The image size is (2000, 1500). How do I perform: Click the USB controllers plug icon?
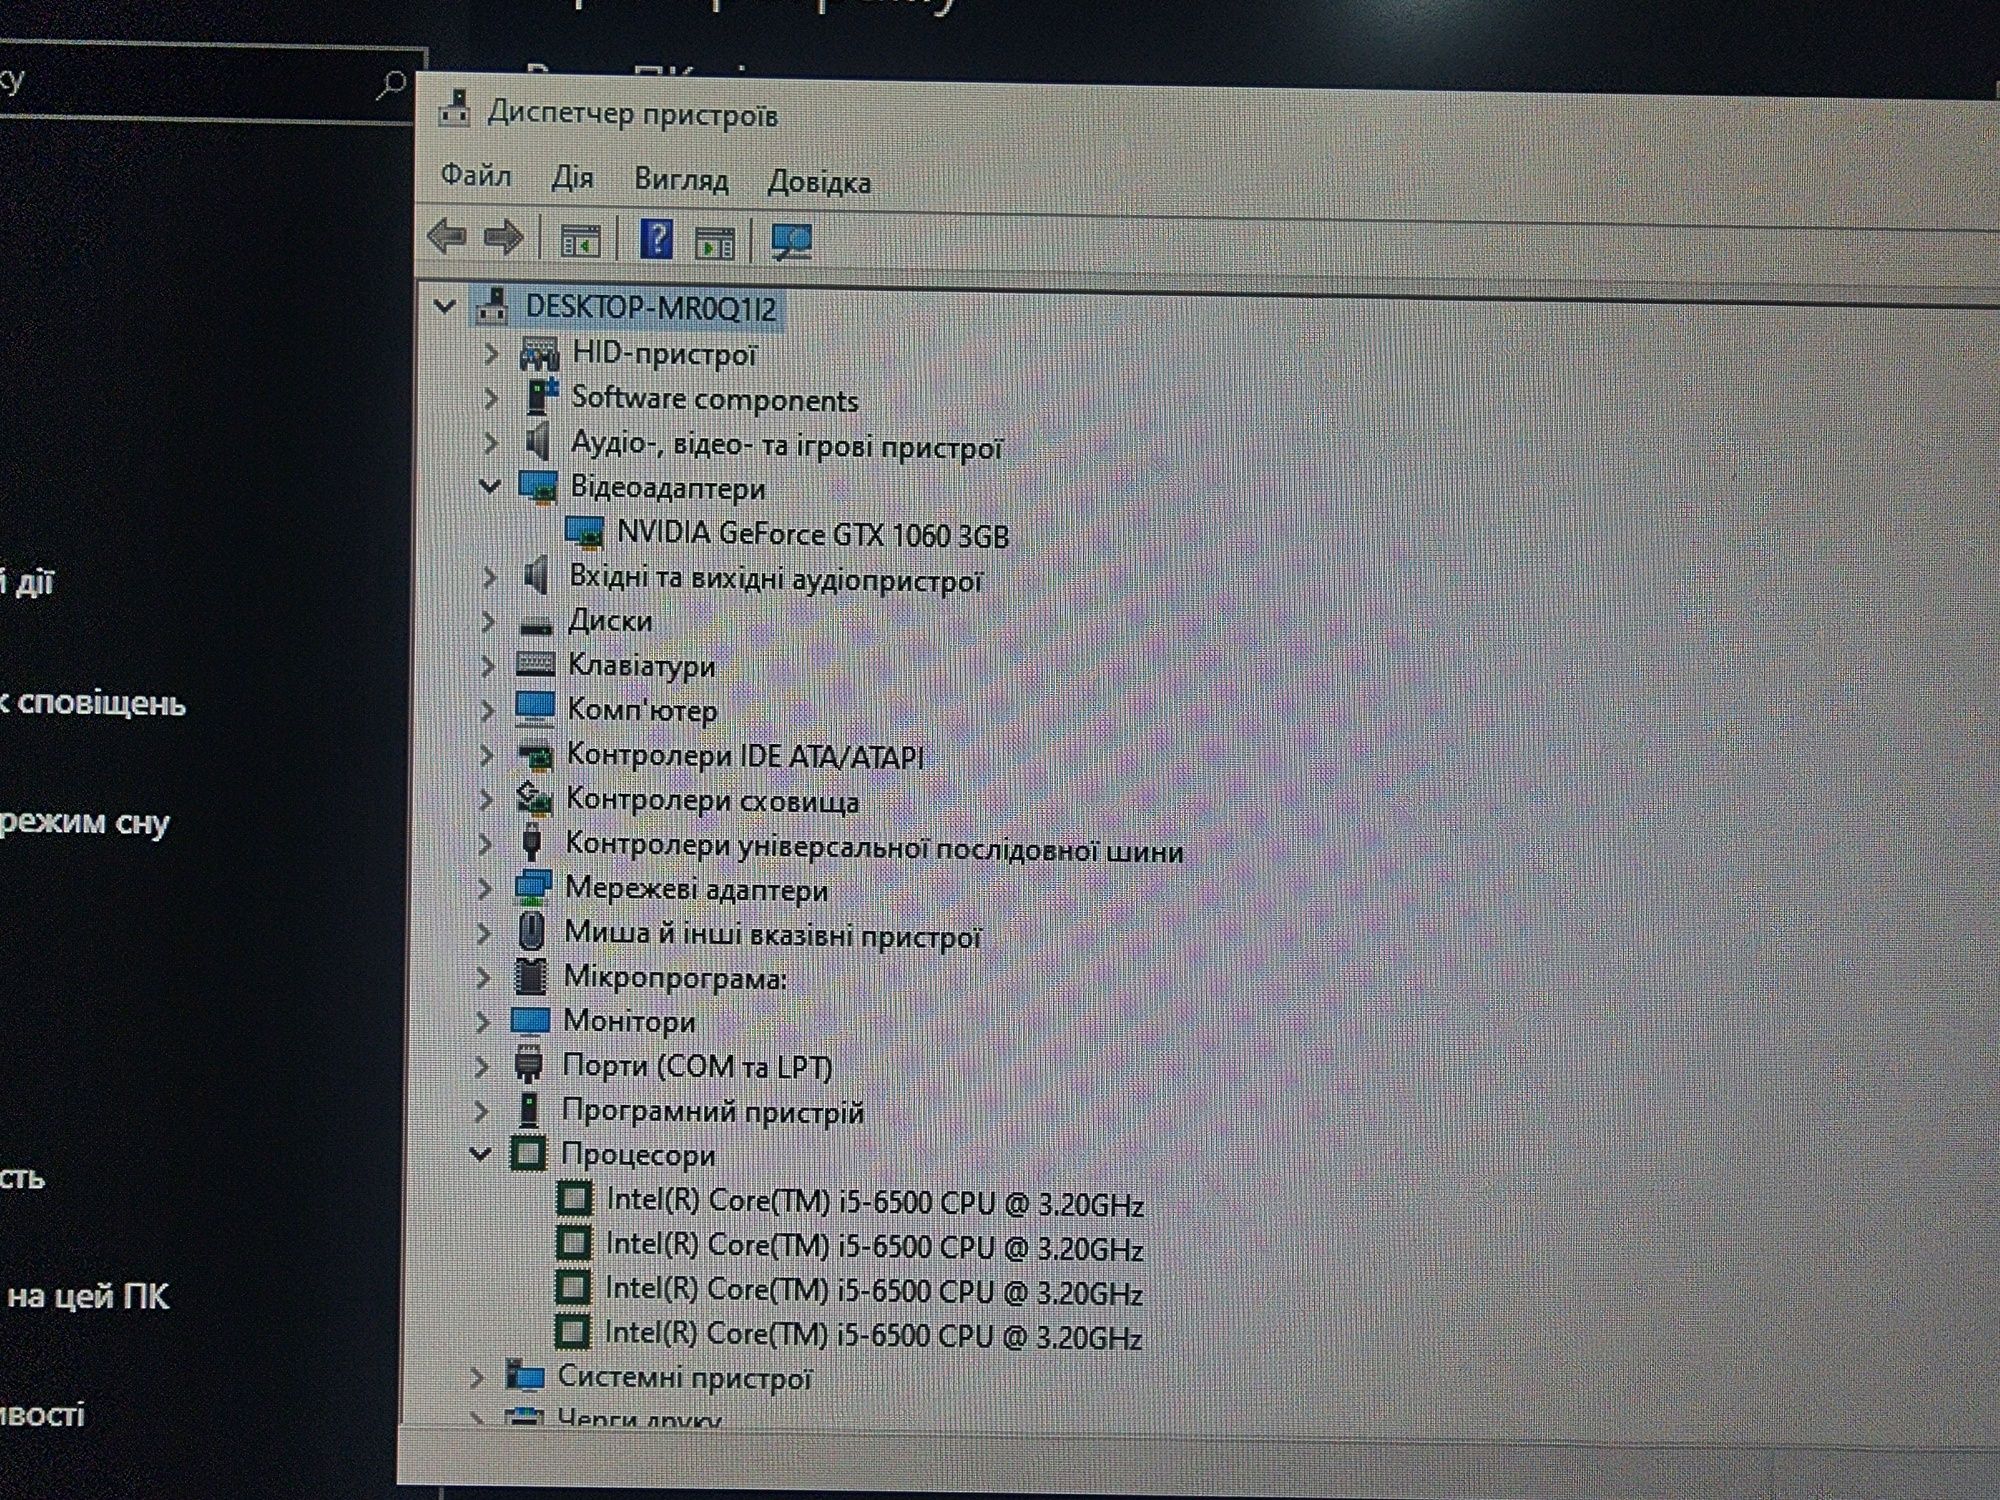[532, 842]
